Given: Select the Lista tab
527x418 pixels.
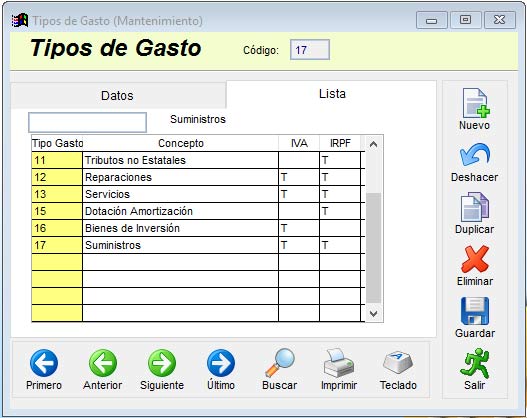Looking at the screenshot, I should click(x=332, y=94).
